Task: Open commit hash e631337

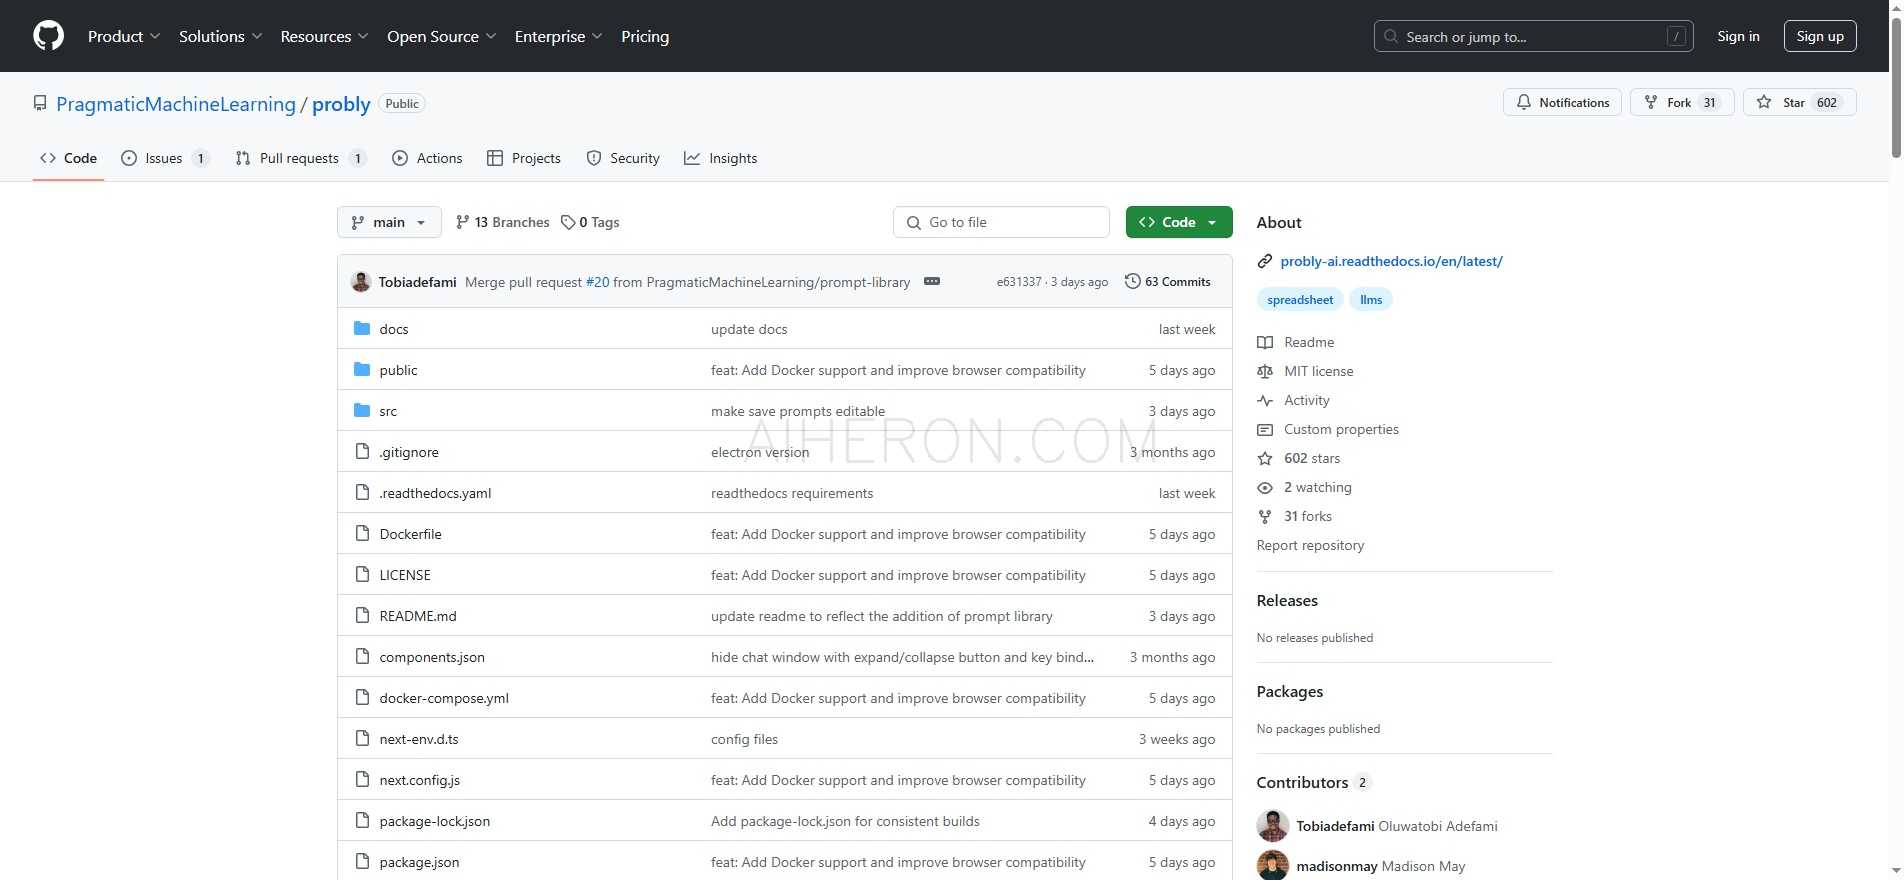Action: [x=1018, y=282]
